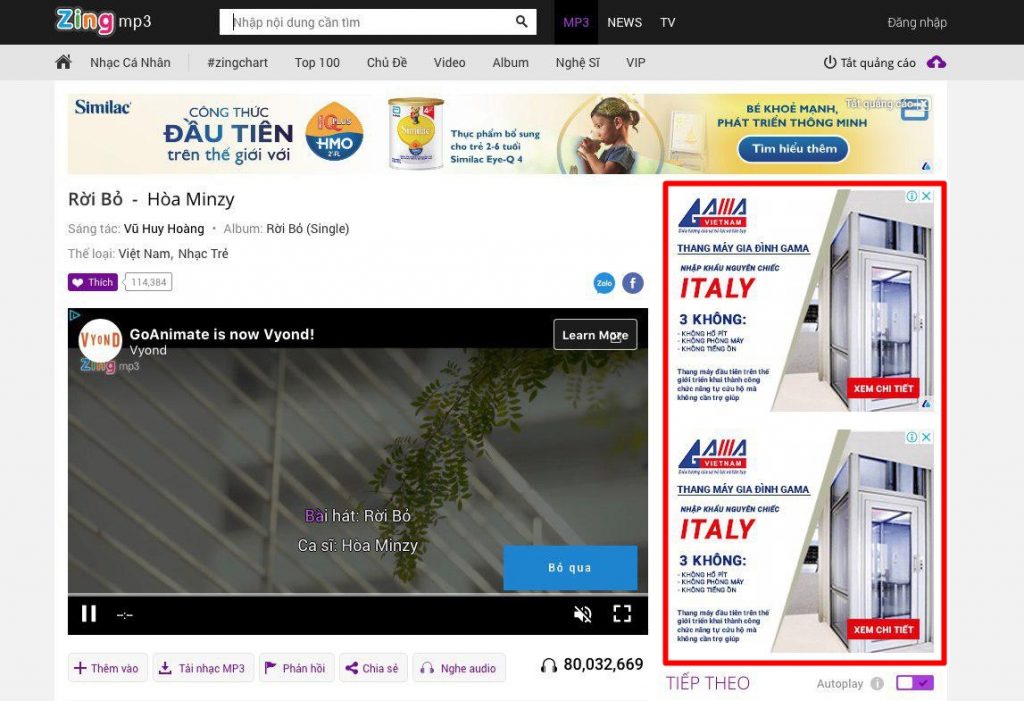1024x701 pixels.
Task: Click AdChoices icon above video player
Action: [74, 315]
